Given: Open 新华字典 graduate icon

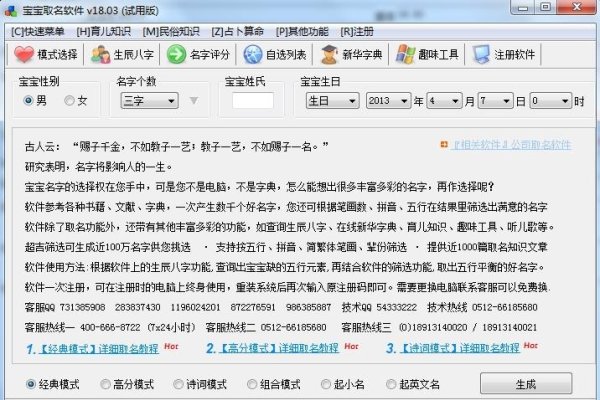Looking at the screenshot, I should [x=329, y=54].
